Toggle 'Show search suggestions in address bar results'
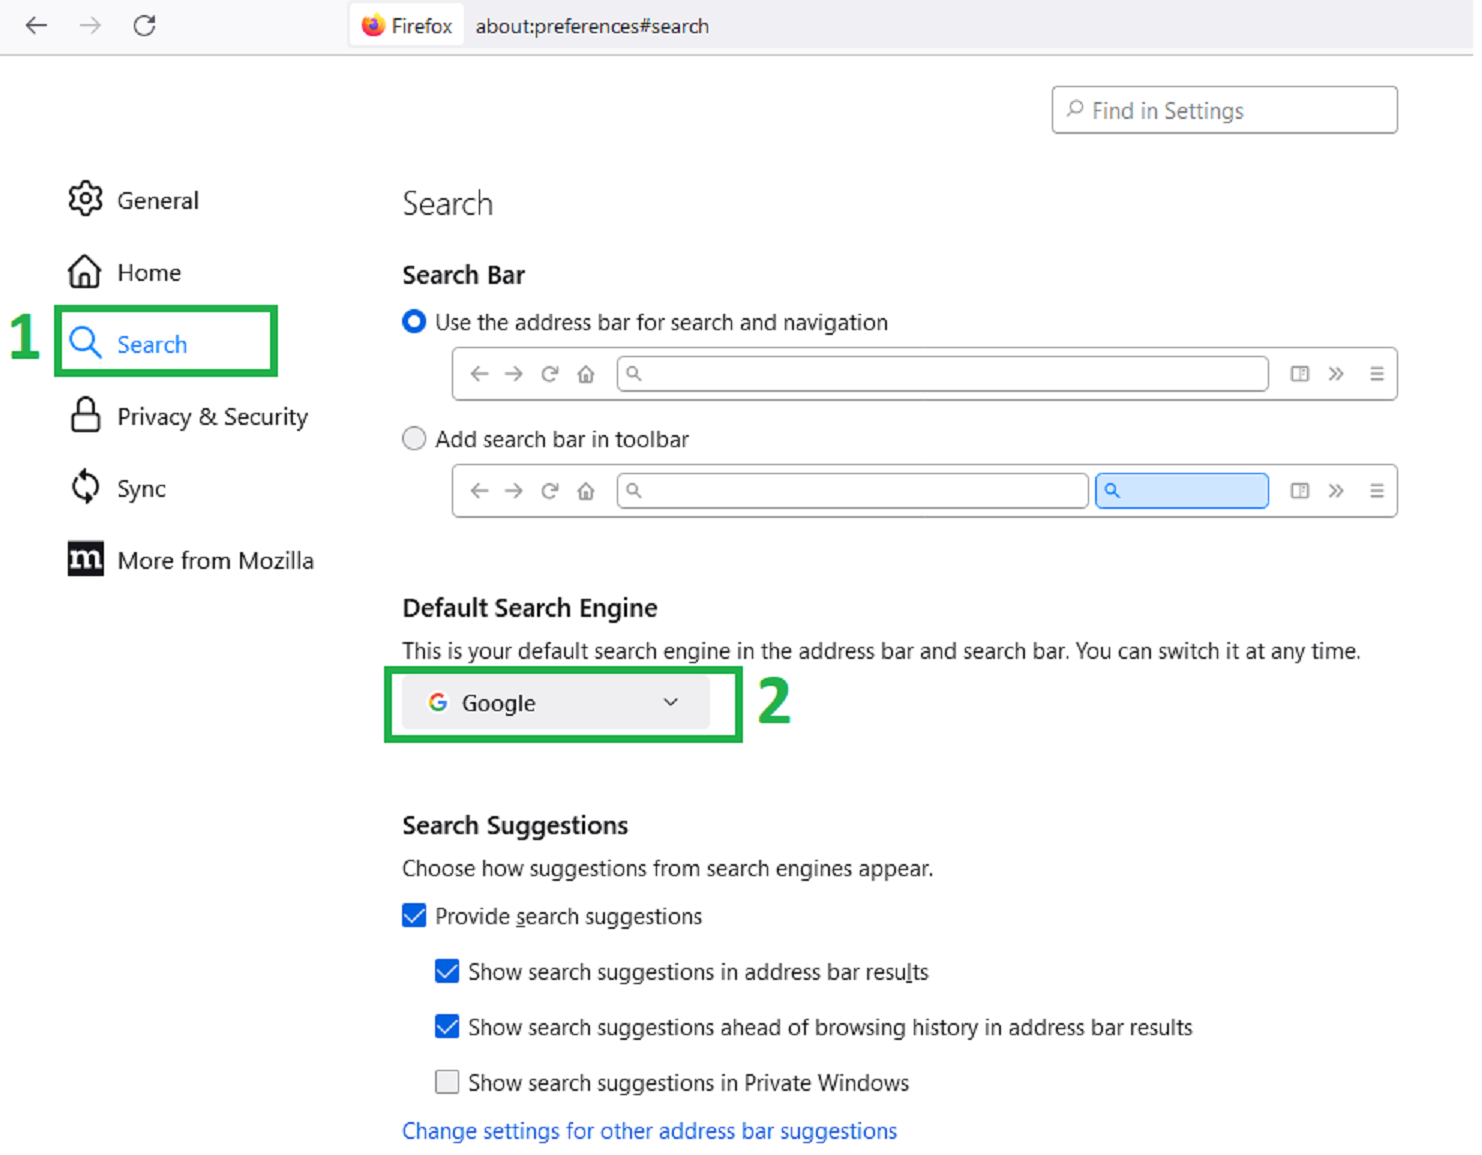This screenshot has height=1155, width=1482. [x=447, y=971]
